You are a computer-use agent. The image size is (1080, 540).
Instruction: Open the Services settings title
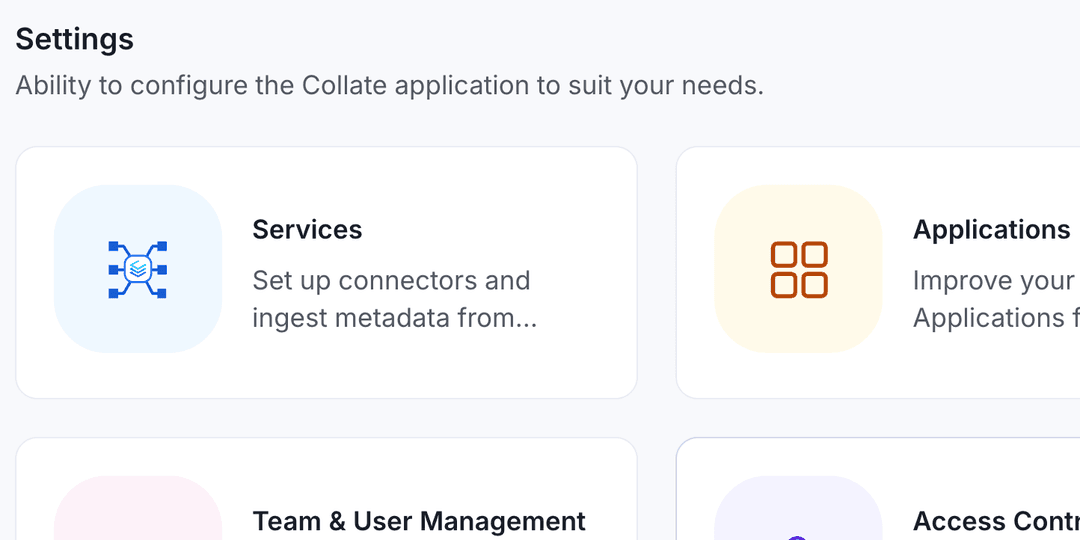coord(307,230)
